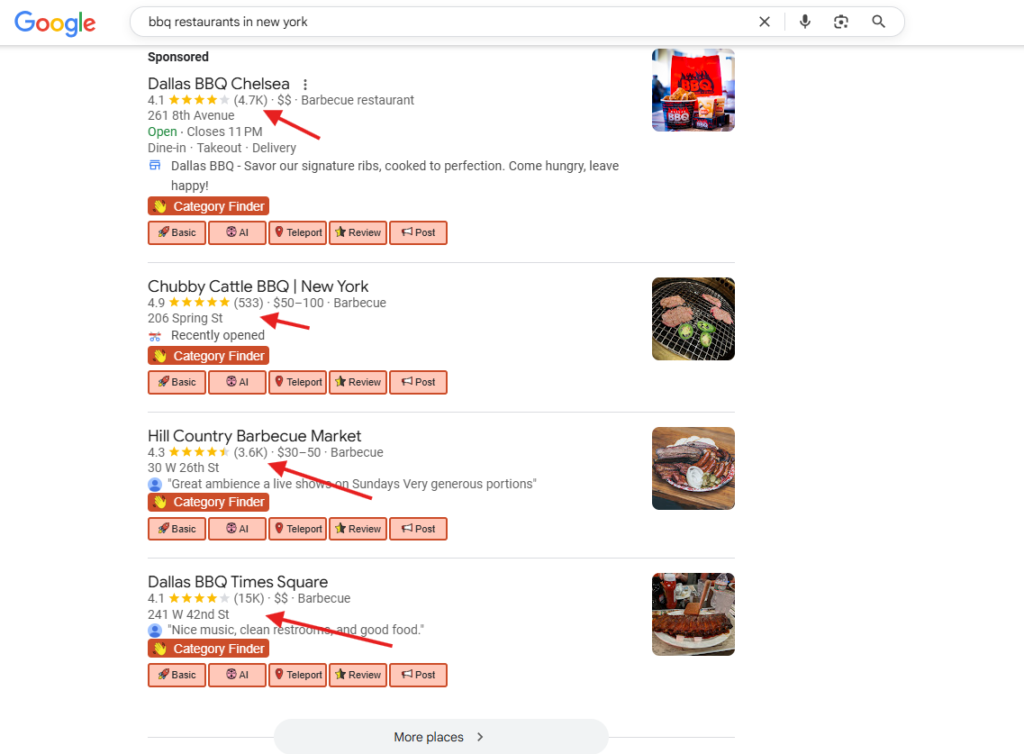Image resolution: width=1024 pixels, height=754 pixels.
Task: Click Post button under Dallas BBQ Times Square
Action: coord(418,675)
